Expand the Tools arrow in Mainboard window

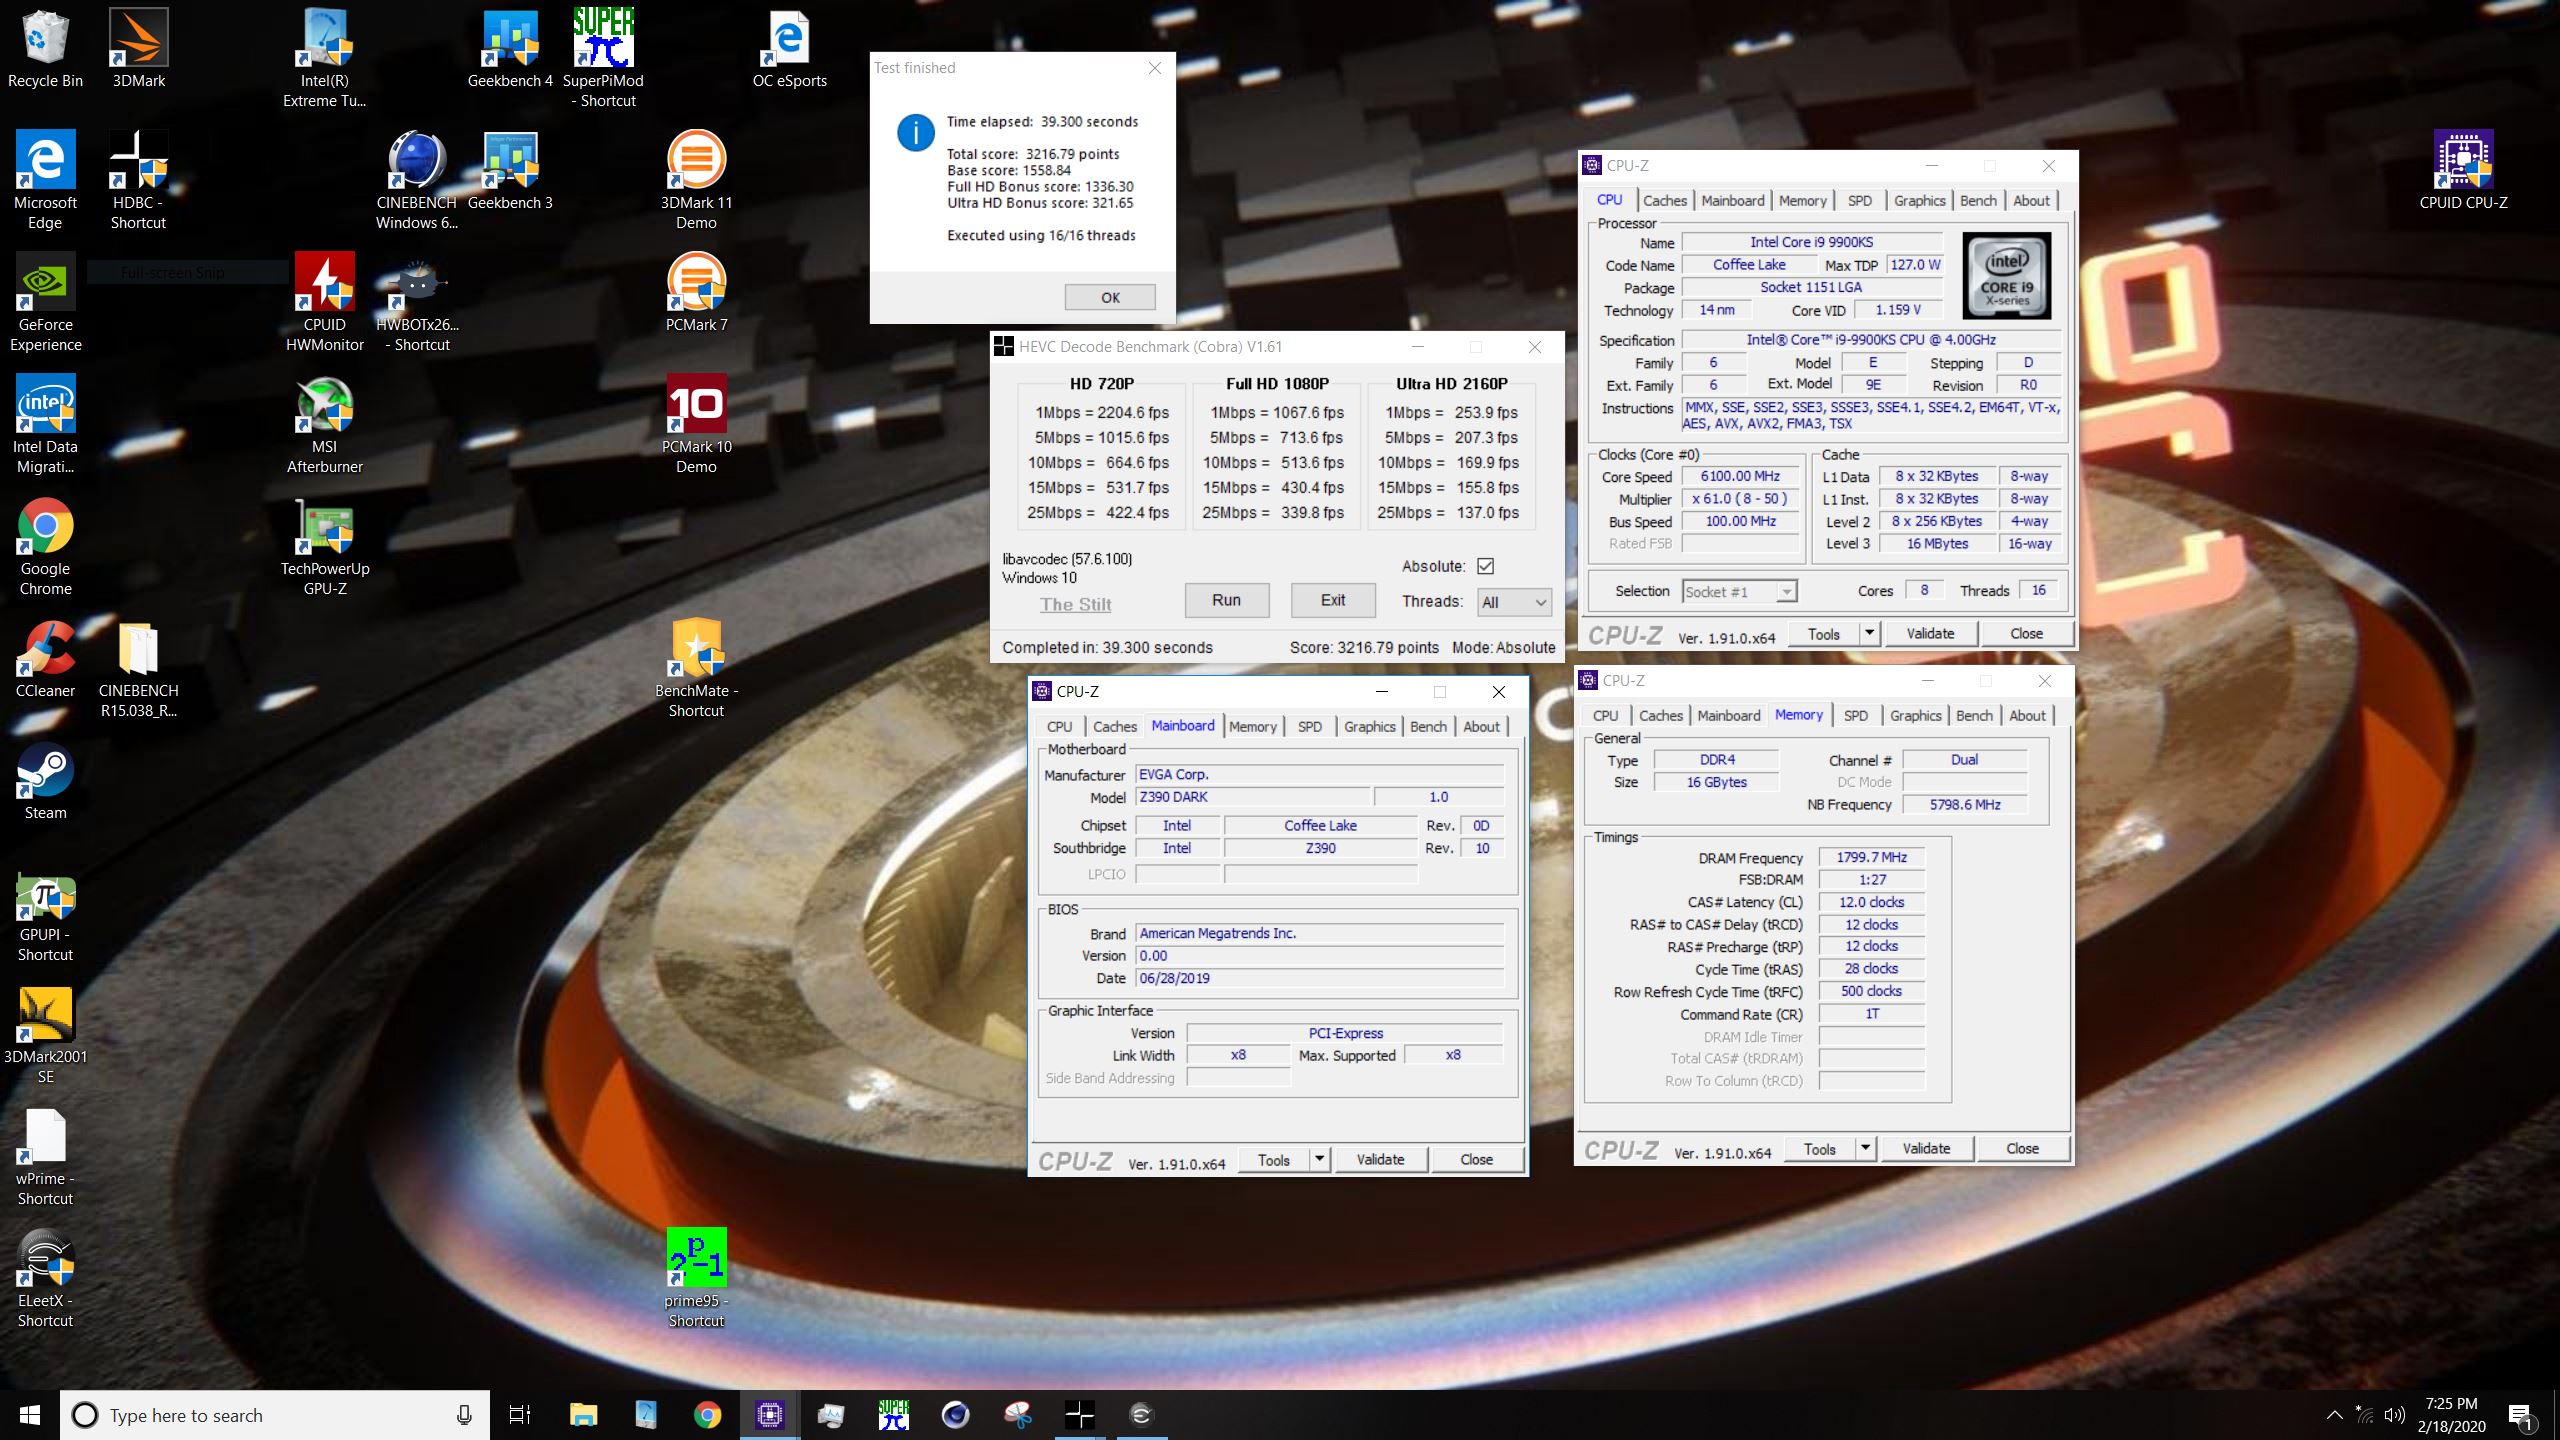1319,1159
